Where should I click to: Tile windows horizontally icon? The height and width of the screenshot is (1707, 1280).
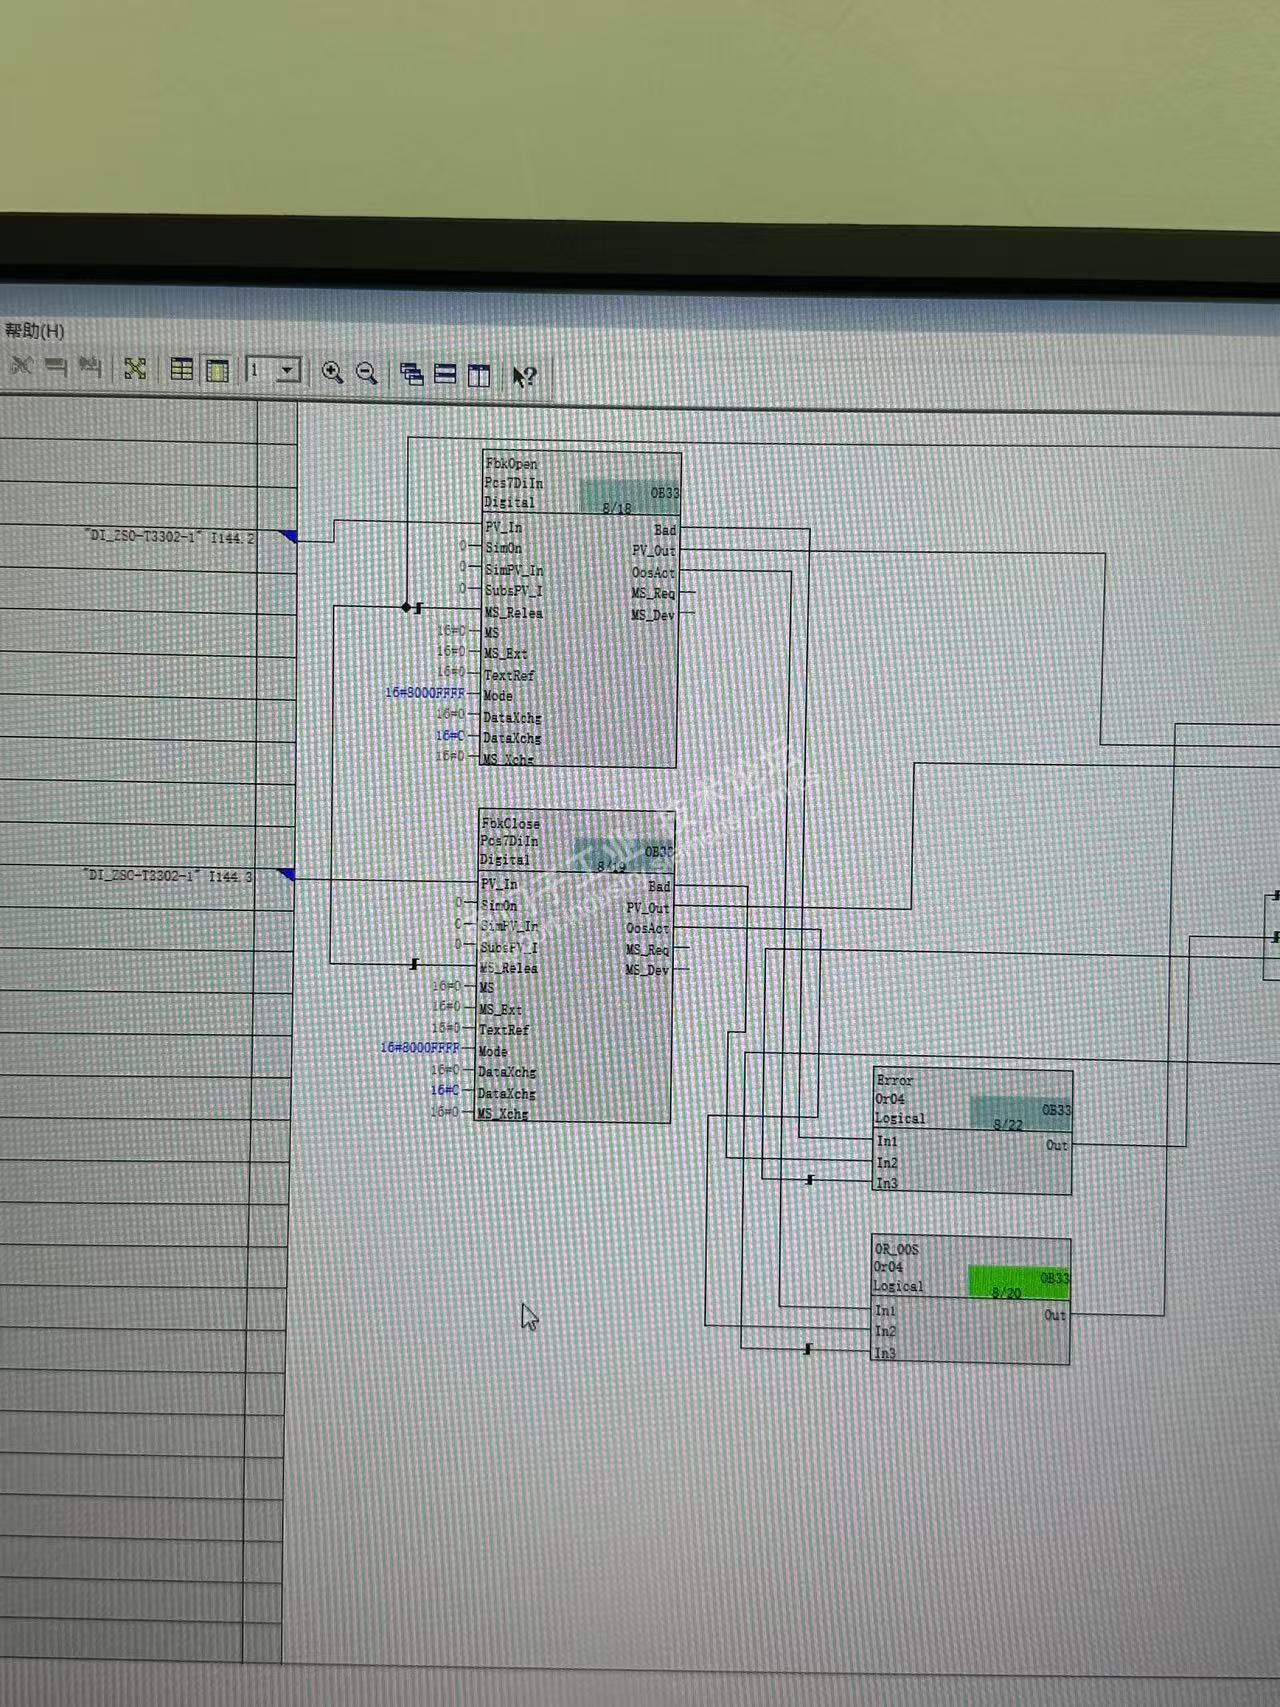tap(446, 374)
